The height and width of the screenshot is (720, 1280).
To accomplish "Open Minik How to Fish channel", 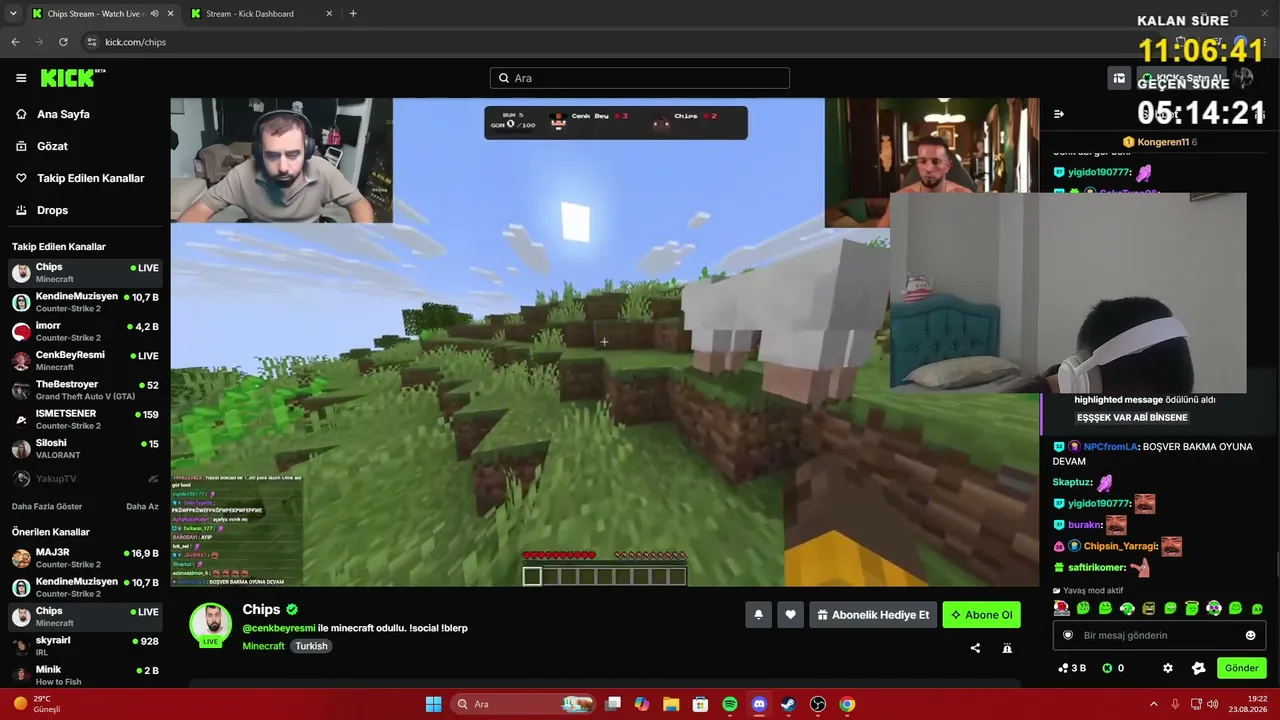I will point(85,675).
